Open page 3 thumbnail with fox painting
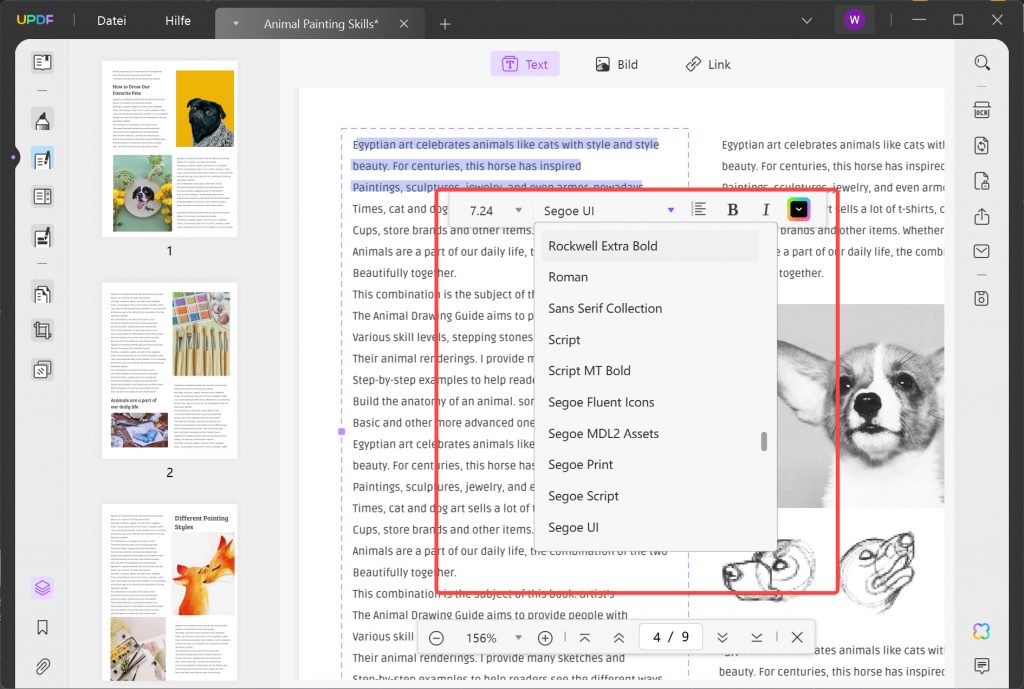The height and width of the screenshot is (689, 1024). click(x=170, y=592)
